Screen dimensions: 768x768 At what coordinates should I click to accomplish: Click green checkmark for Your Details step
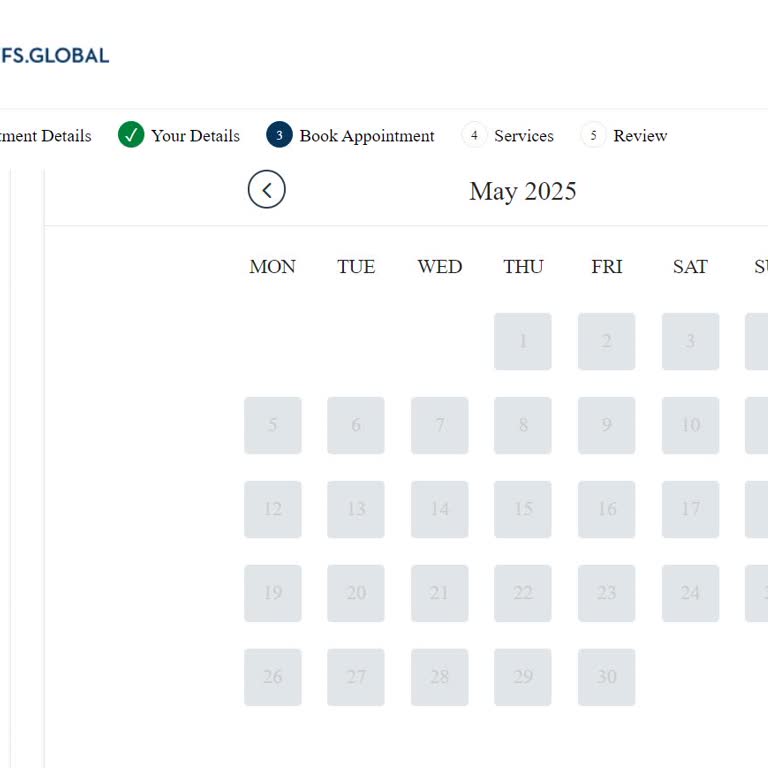[x=131, y=135]
